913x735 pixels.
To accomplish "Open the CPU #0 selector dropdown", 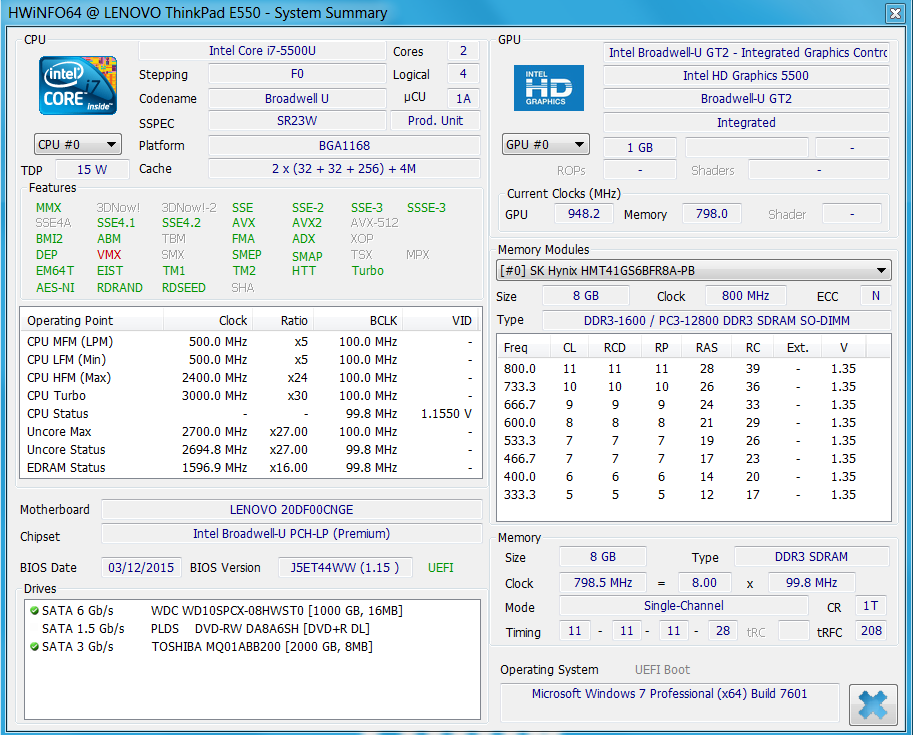I will point(78,145).
